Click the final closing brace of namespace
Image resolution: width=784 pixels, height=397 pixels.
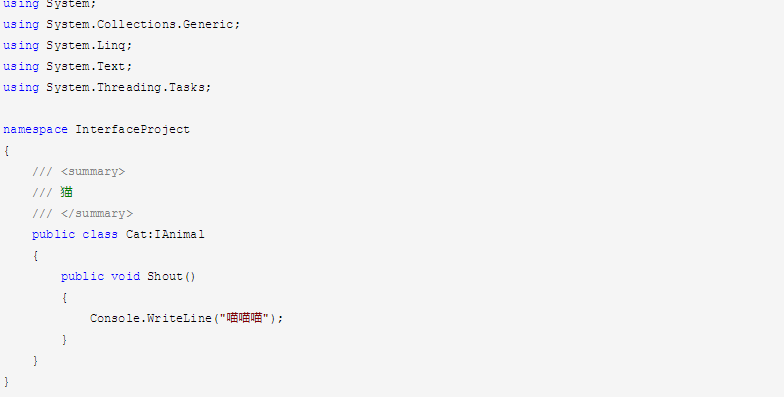tap(6, 382)
